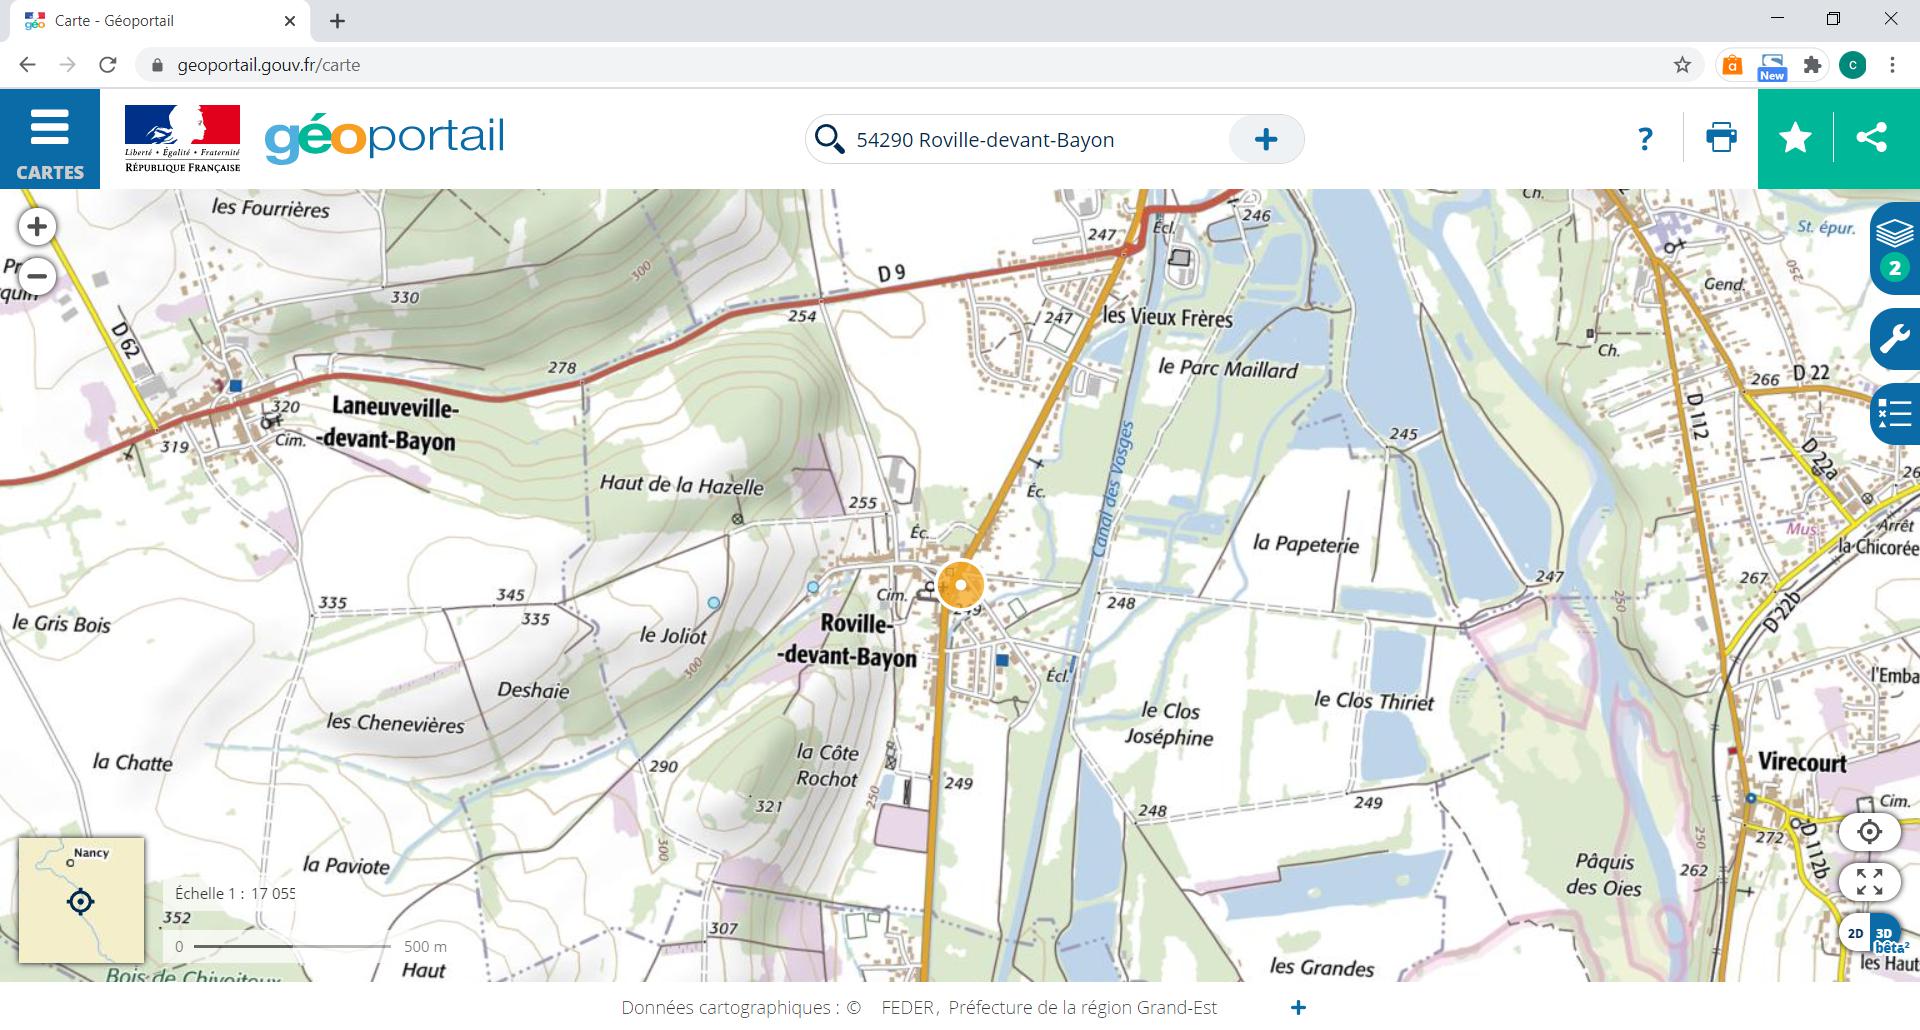
Task: Click Haut de la Hazelle label
Action: [682, 485]
